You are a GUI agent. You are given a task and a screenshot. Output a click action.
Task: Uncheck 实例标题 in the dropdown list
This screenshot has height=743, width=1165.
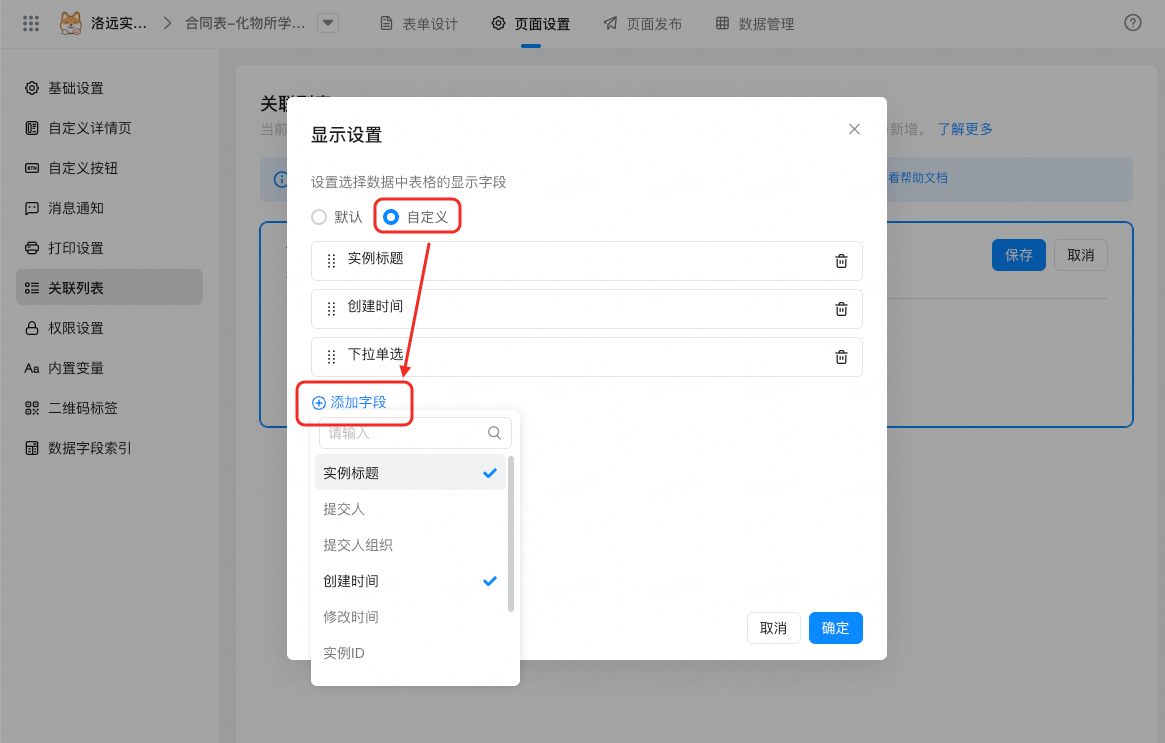(x=410, y=473)
